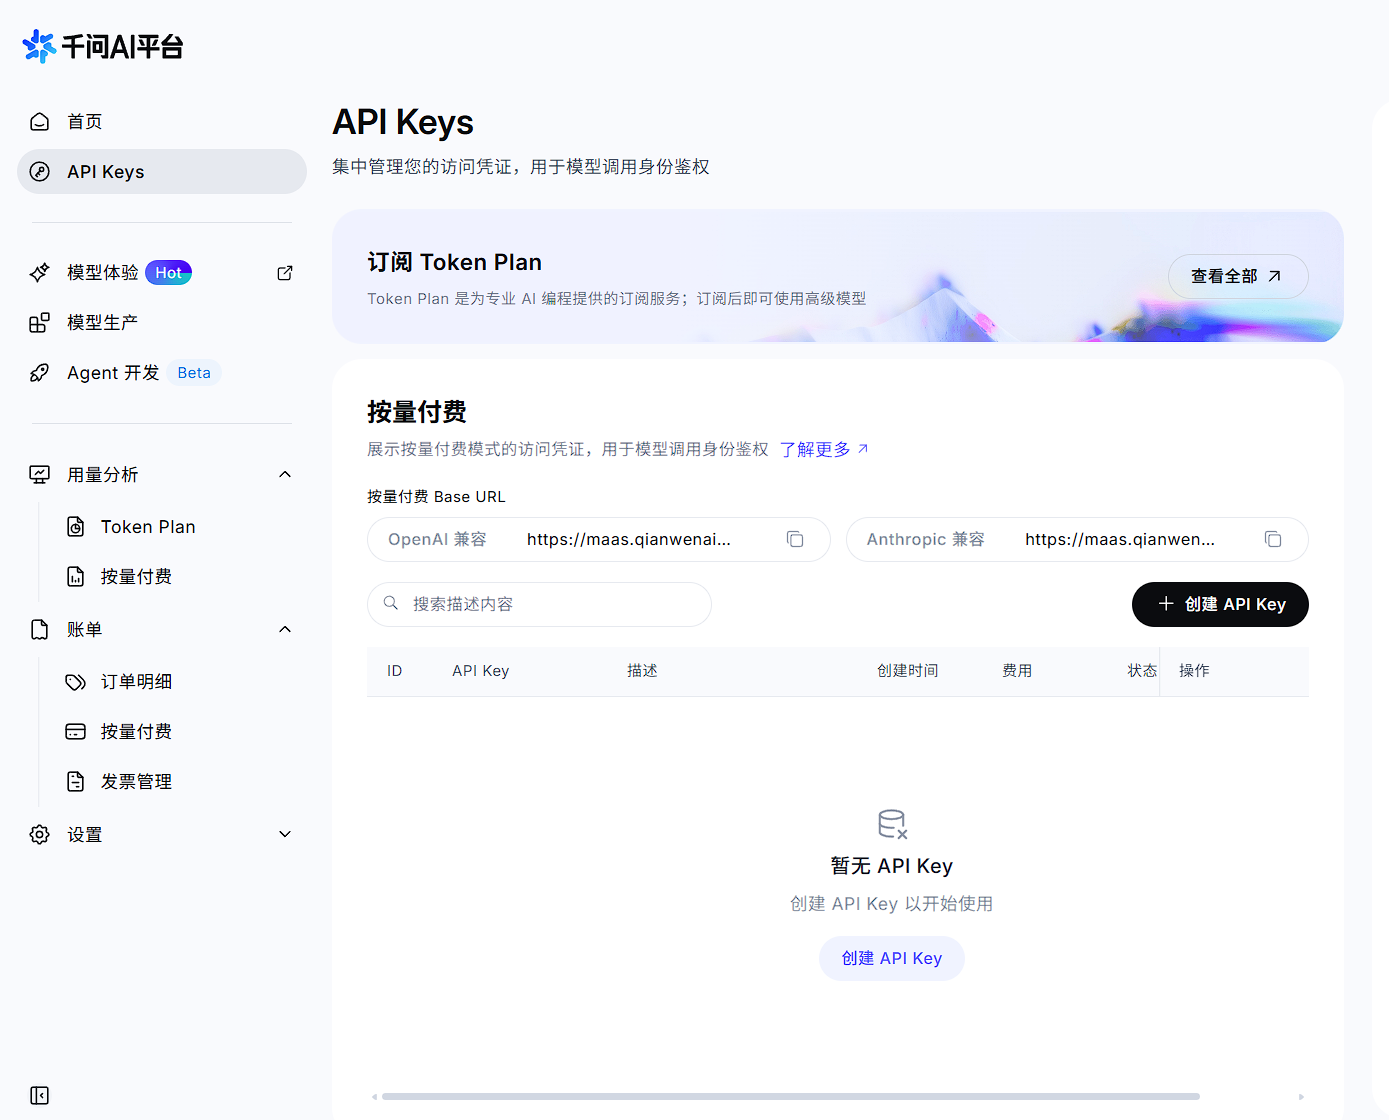Click the empty database icon above 暂无 API Key

click(x=892, y=824)
